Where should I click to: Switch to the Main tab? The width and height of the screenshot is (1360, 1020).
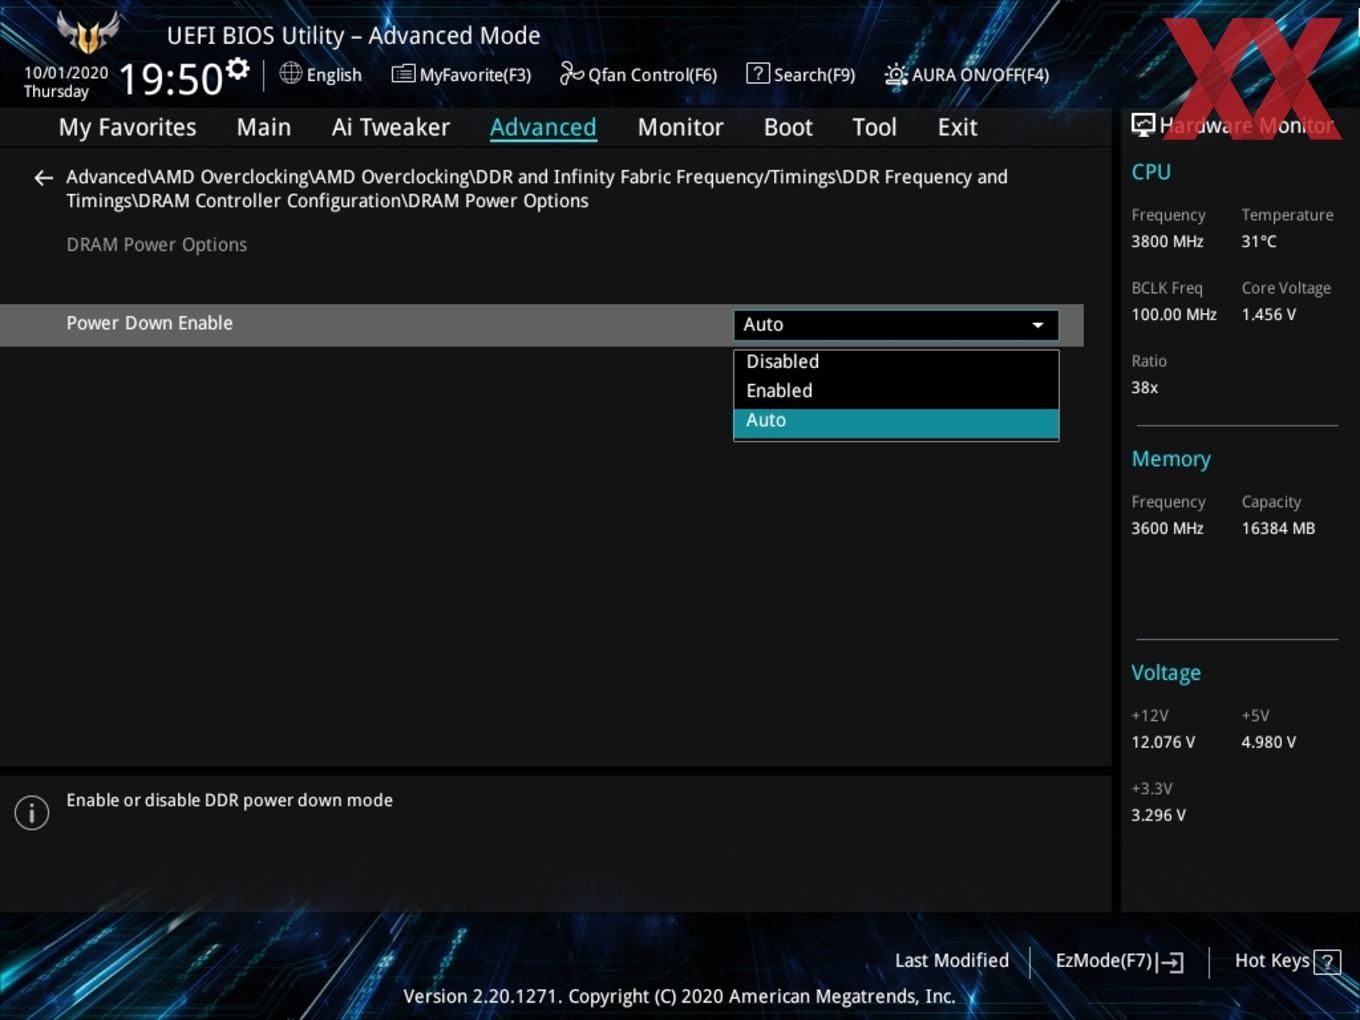264,127
